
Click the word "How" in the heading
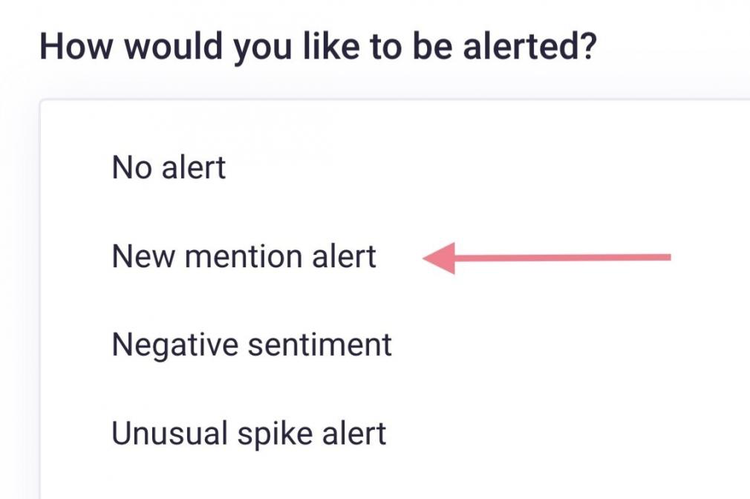point(76,46)
